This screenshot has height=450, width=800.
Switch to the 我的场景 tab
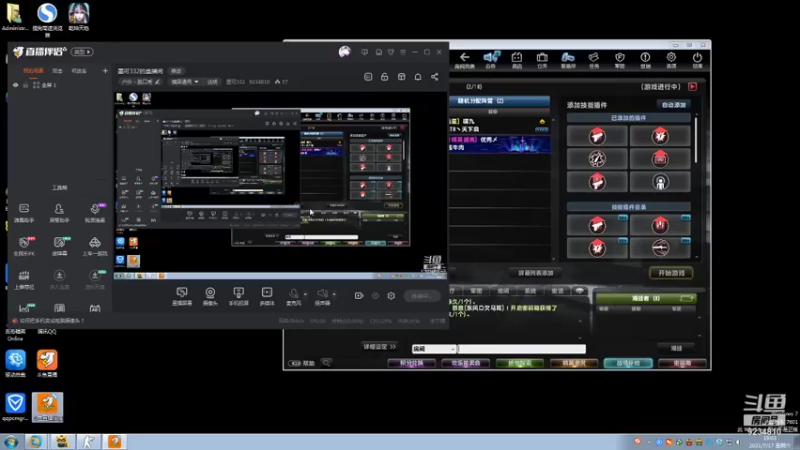33,71
